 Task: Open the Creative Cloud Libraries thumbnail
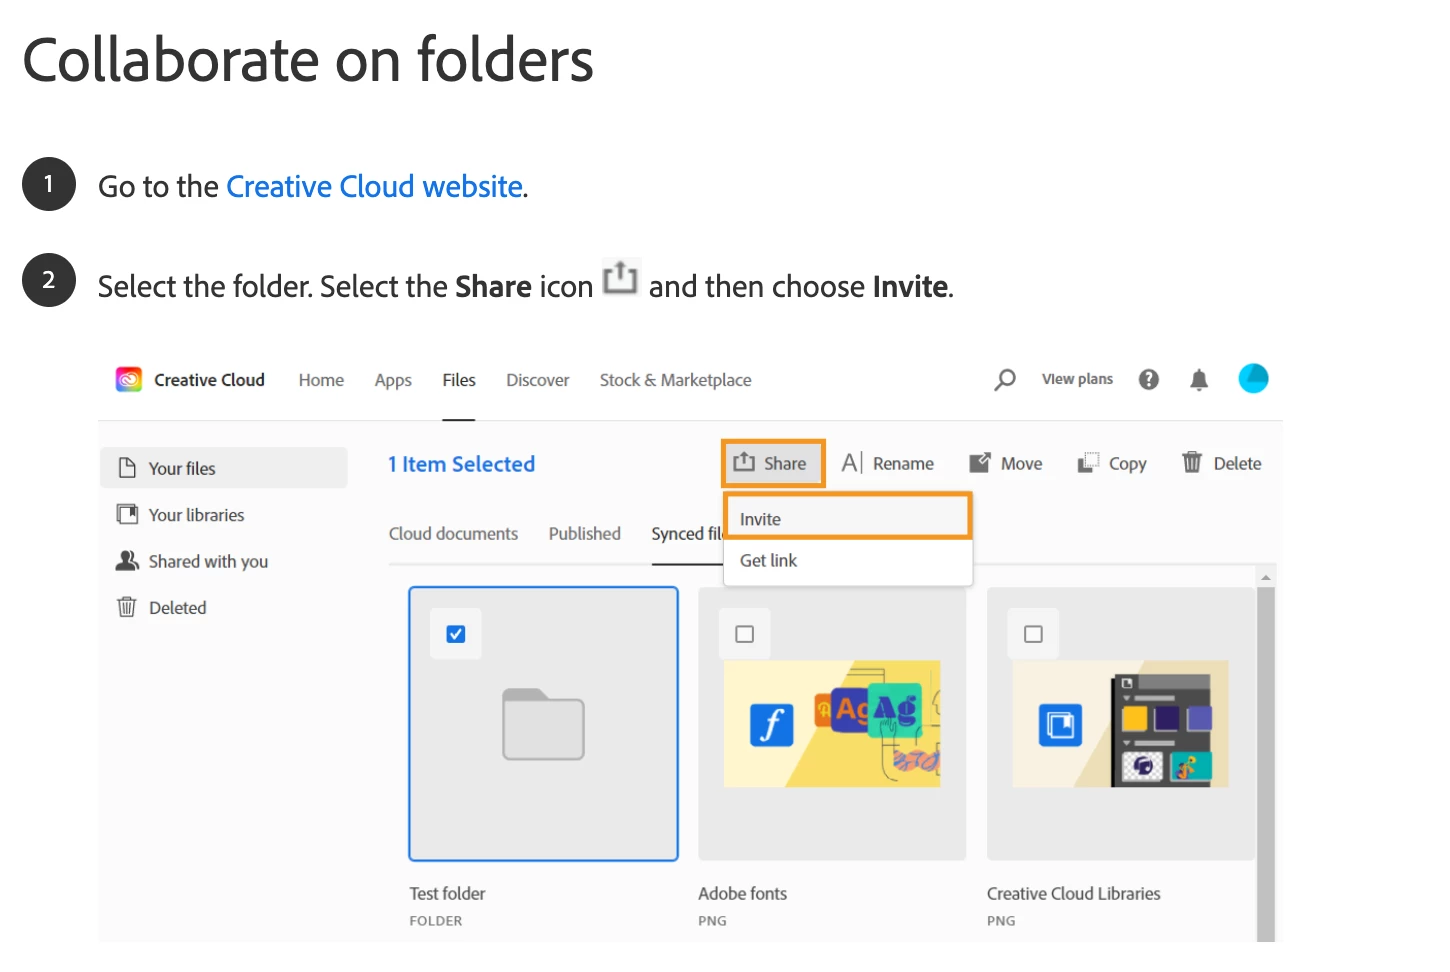pyautogui.click(x=1121, y=724)
